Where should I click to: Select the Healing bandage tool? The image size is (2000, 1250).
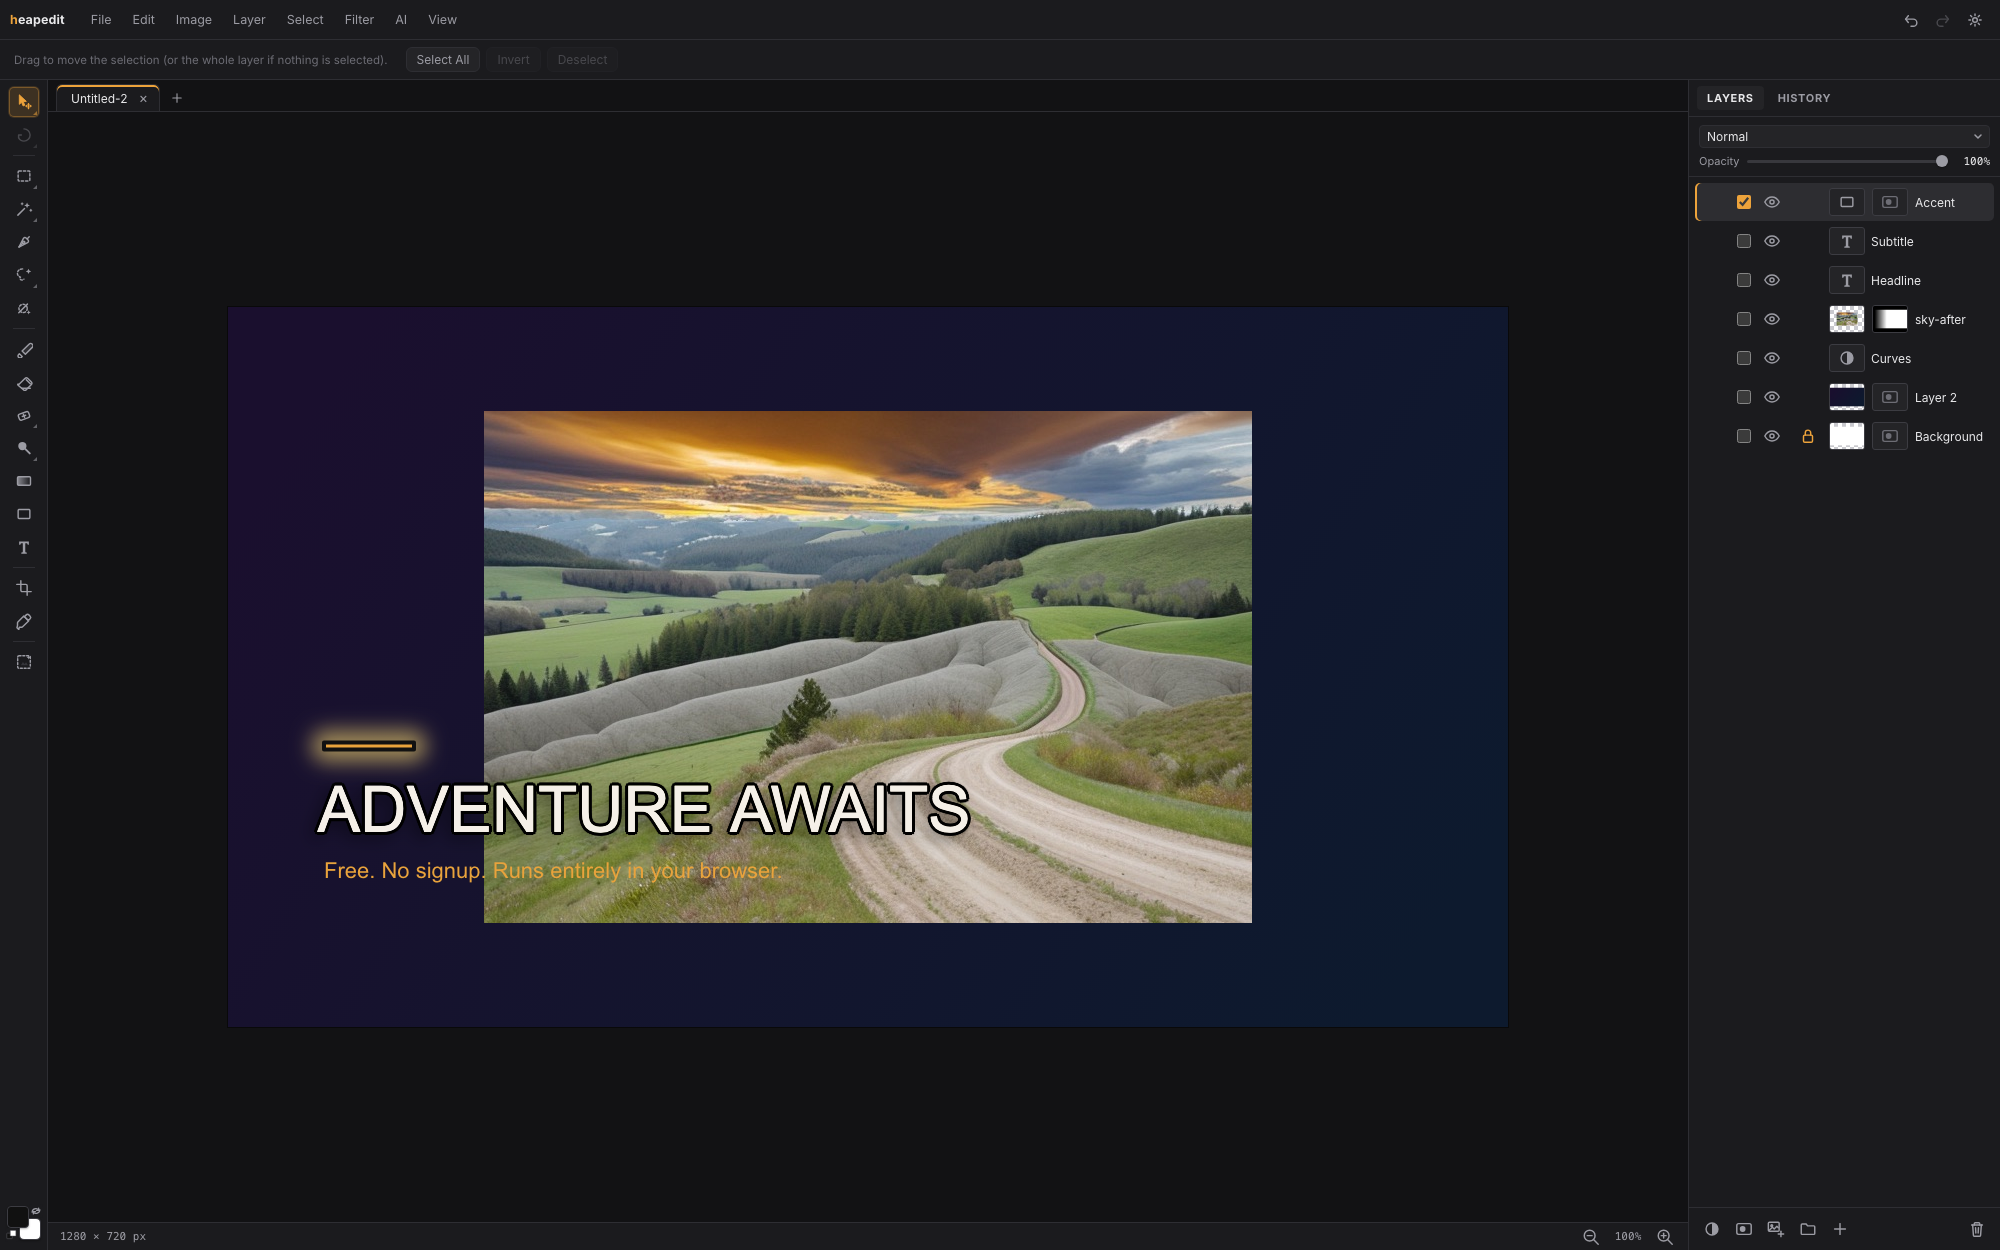24,416
